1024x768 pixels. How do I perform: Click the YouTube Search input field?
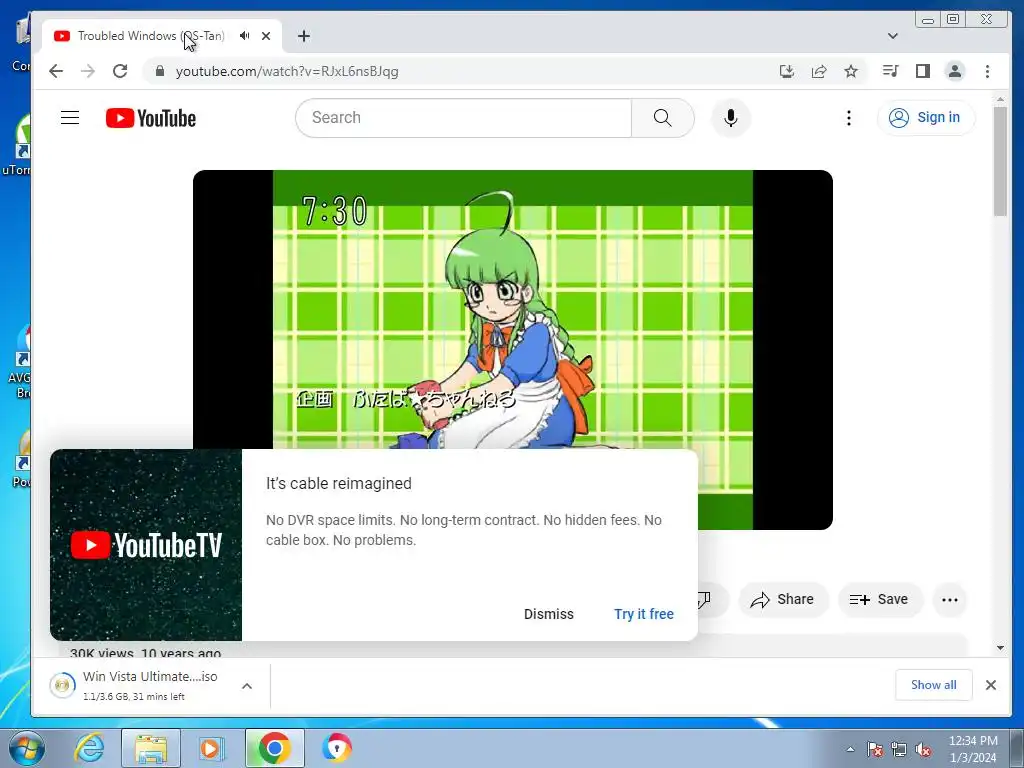pyautogui.click(x=464, y=118)
